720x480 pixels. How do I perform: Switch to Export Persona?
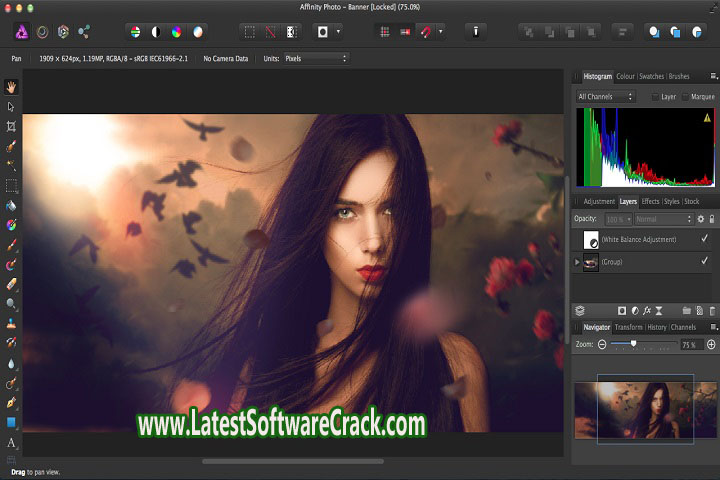pyautogui.click(x=84, y=32)
